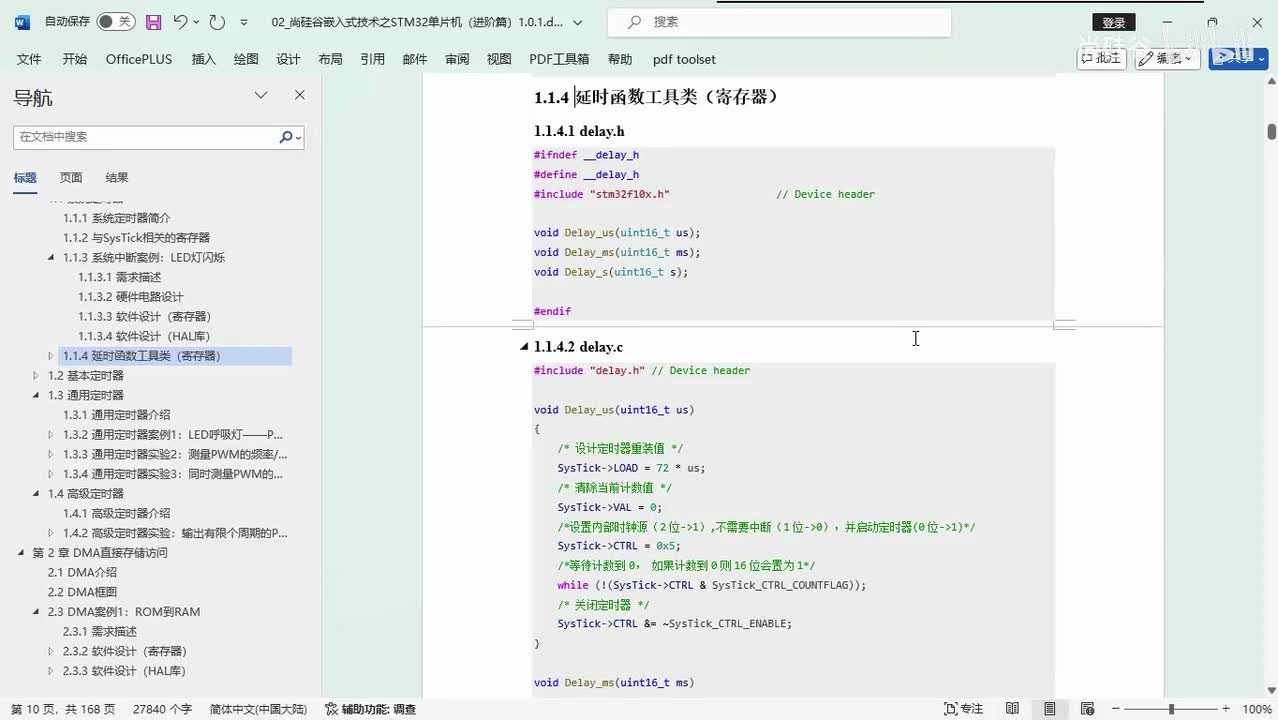Viewport: 1278px width, 720px height.
Task: Open the 文件 menu
Action: (29, 59)
